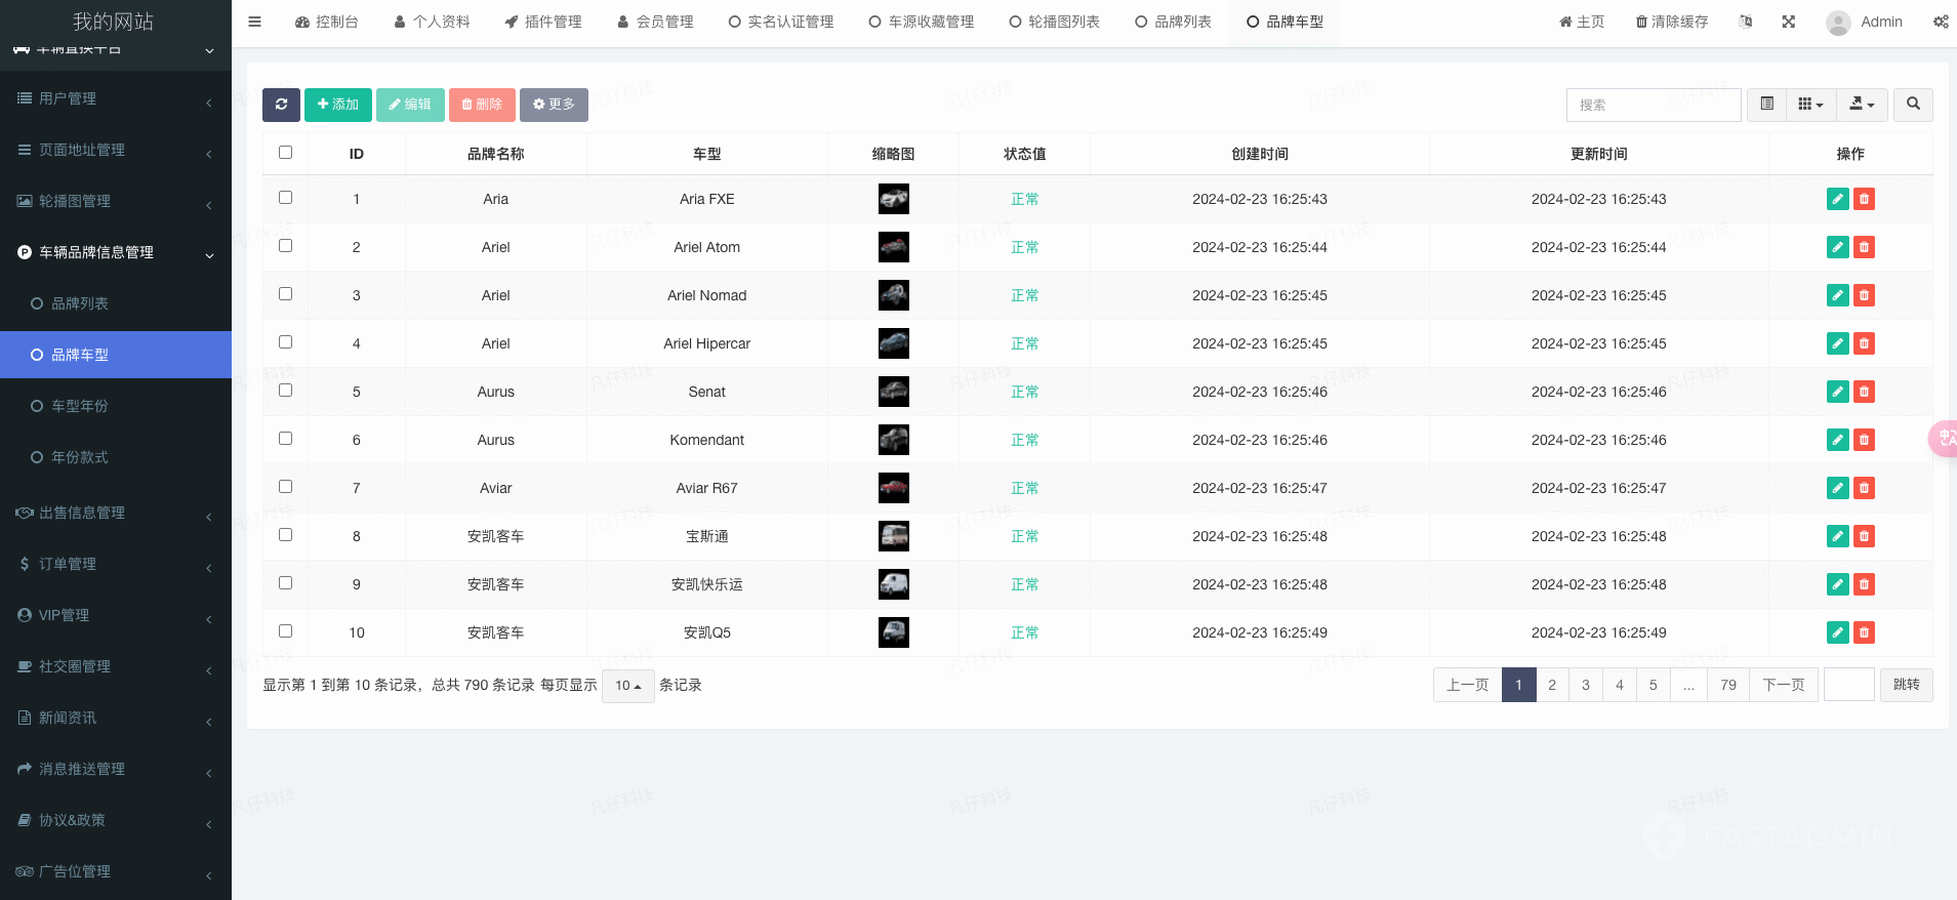Switch to the 品牌列表 top tab

[1173, 21]
